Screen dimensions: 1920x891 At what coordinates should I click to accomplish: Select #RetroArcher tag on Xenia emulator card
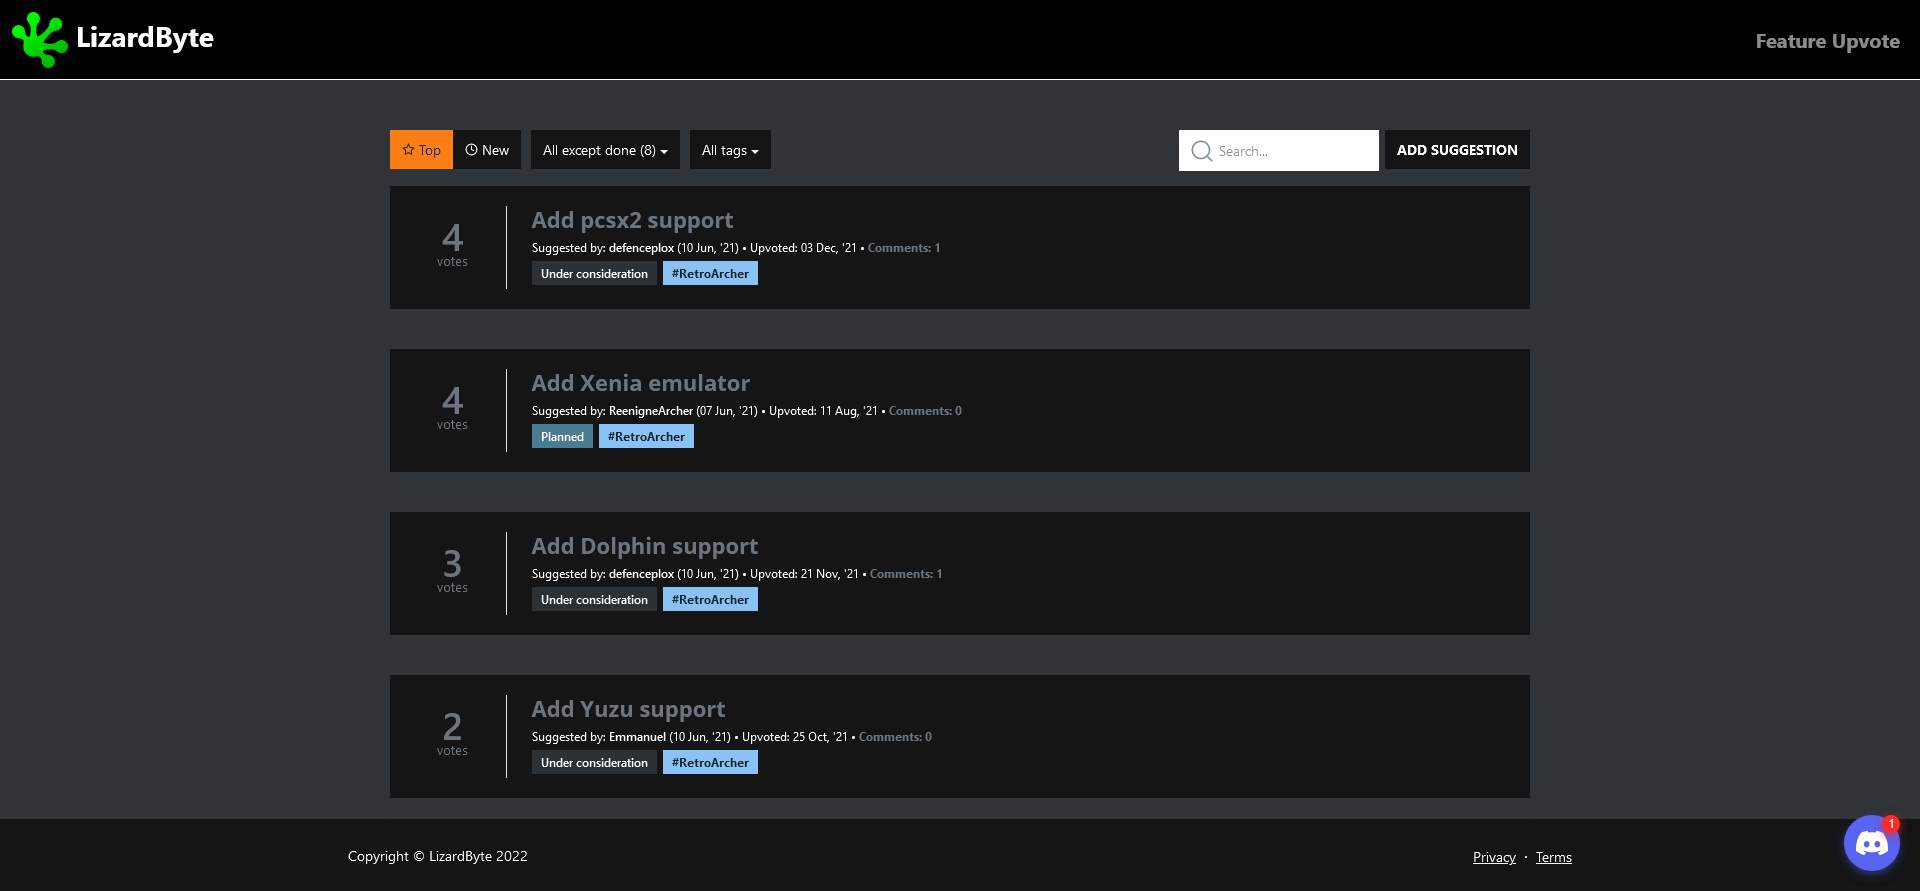point(646,437)
